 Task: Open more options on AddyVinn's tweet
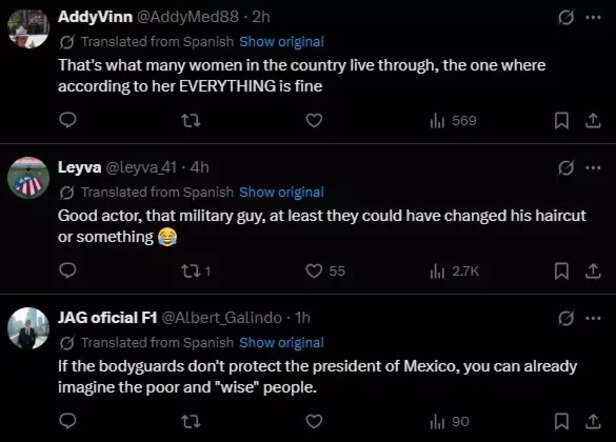coord(594,17)
